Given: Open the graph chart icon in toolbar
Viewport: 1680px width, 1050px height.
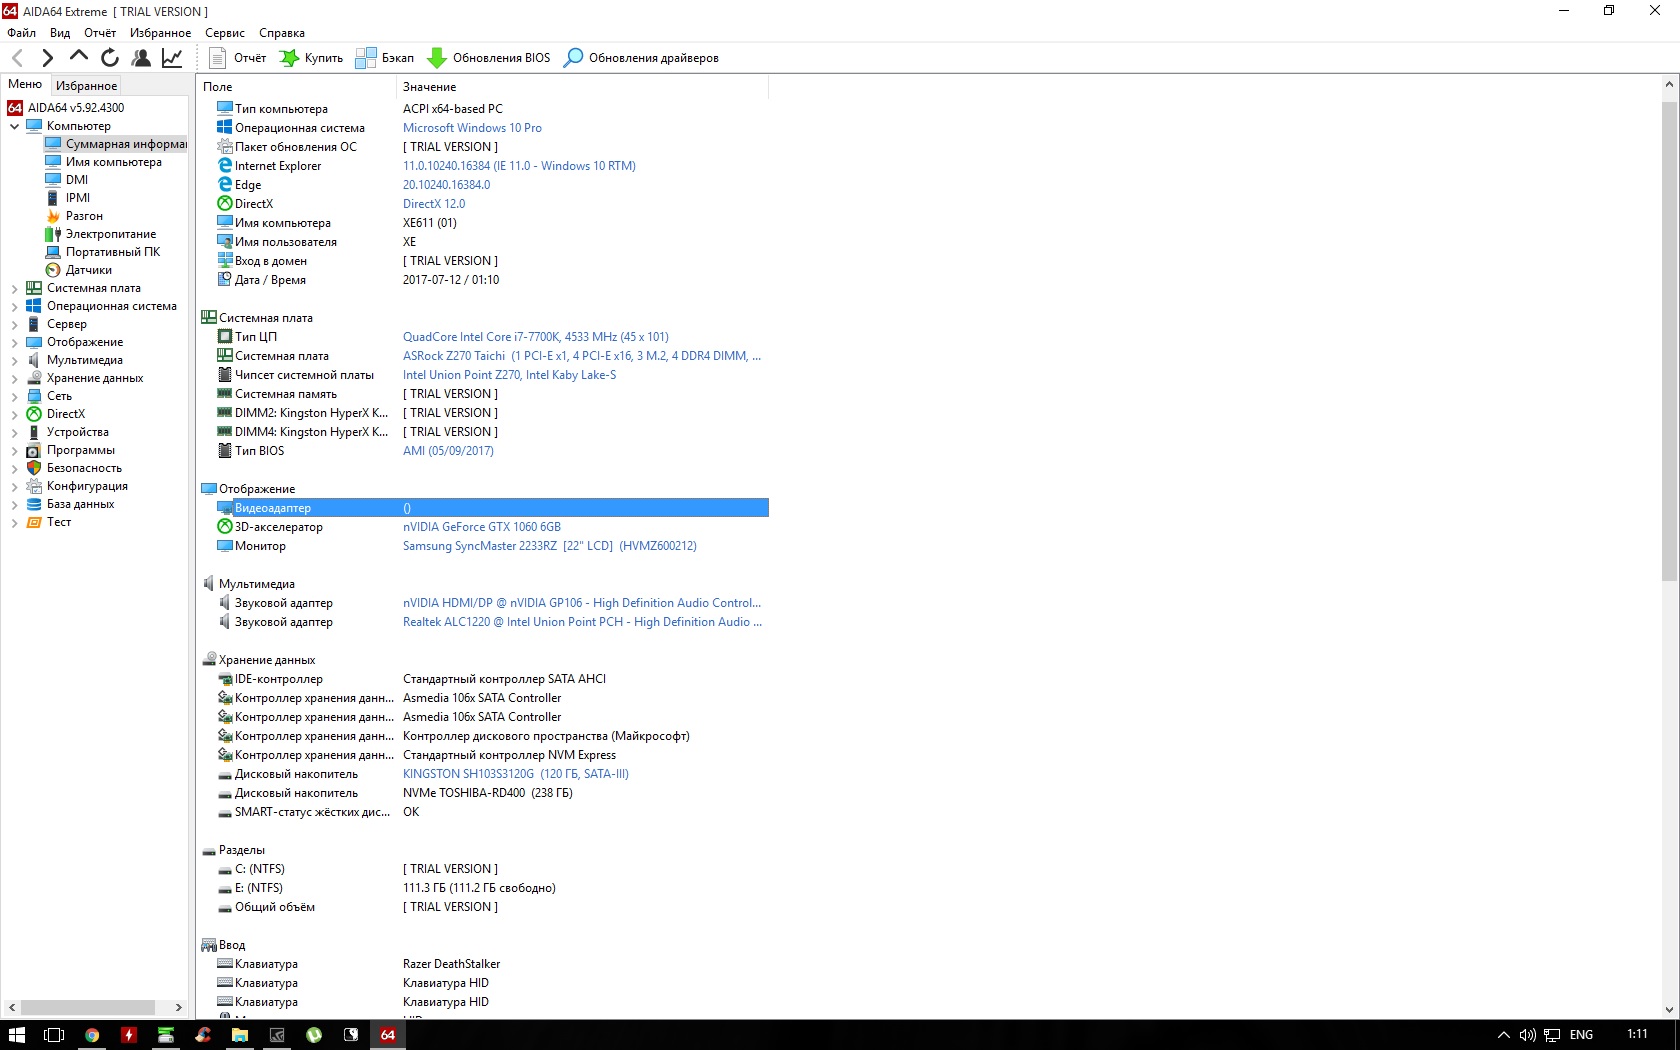Looking at the screenshot, I should (172, 58).
